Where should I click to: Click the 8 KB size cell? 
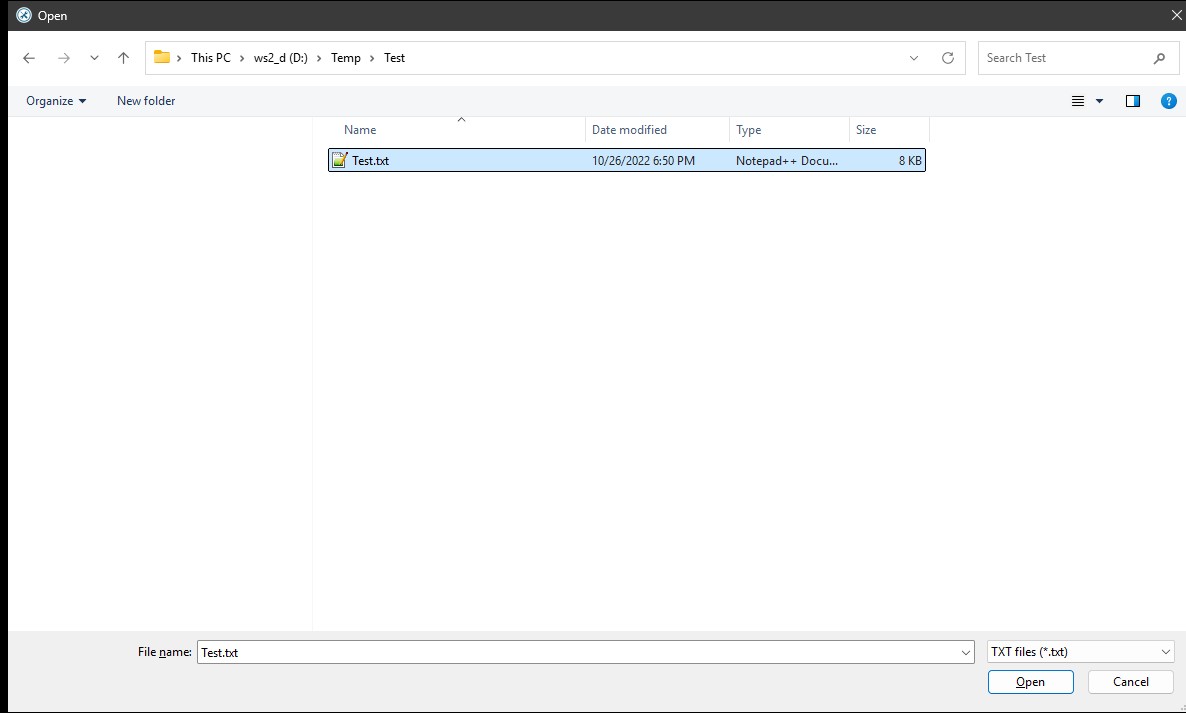(x=910, y=160)
